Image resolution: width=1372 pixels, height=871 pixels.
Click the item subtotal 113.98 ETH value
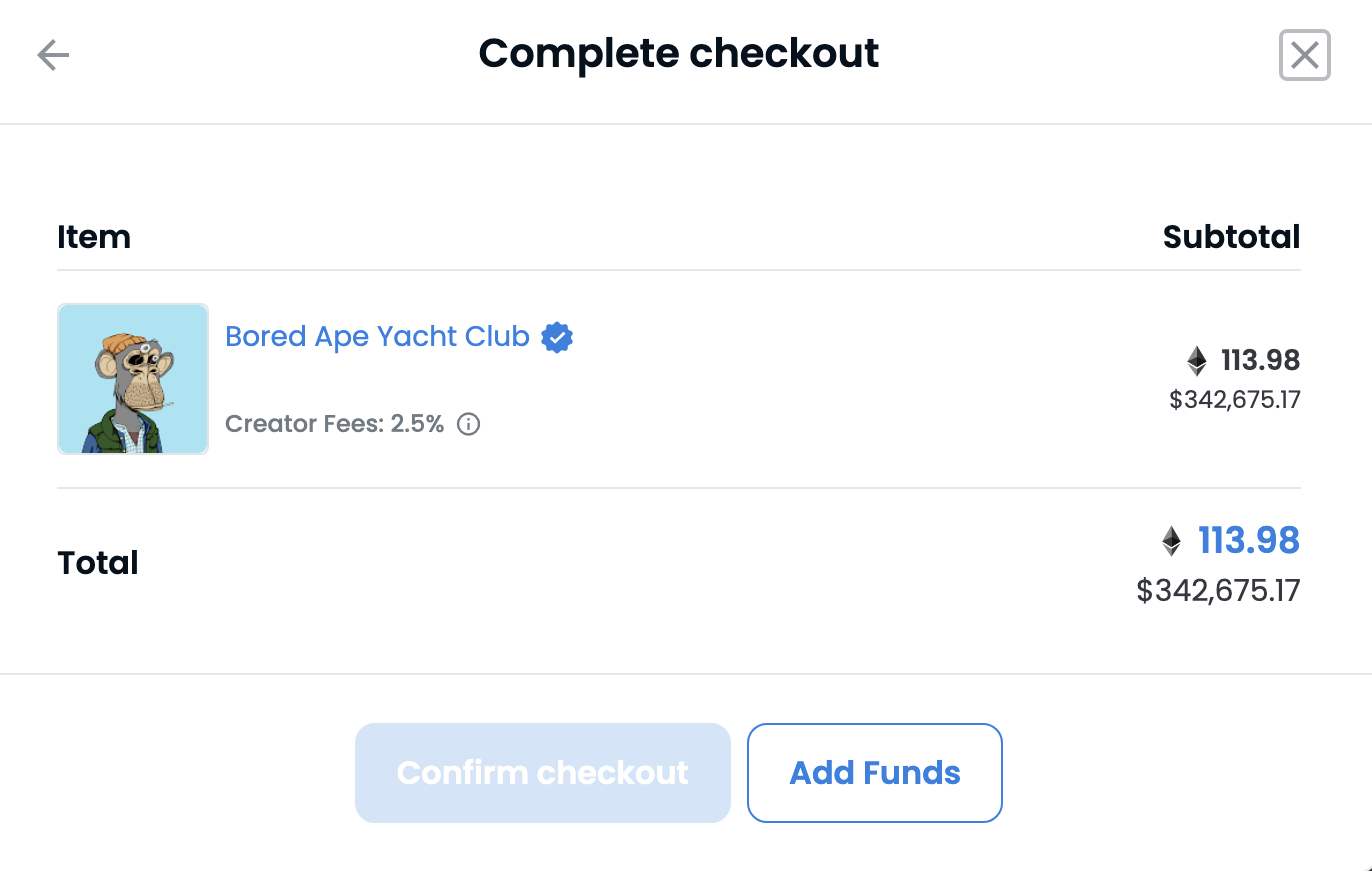click(x=1260, y=360)
